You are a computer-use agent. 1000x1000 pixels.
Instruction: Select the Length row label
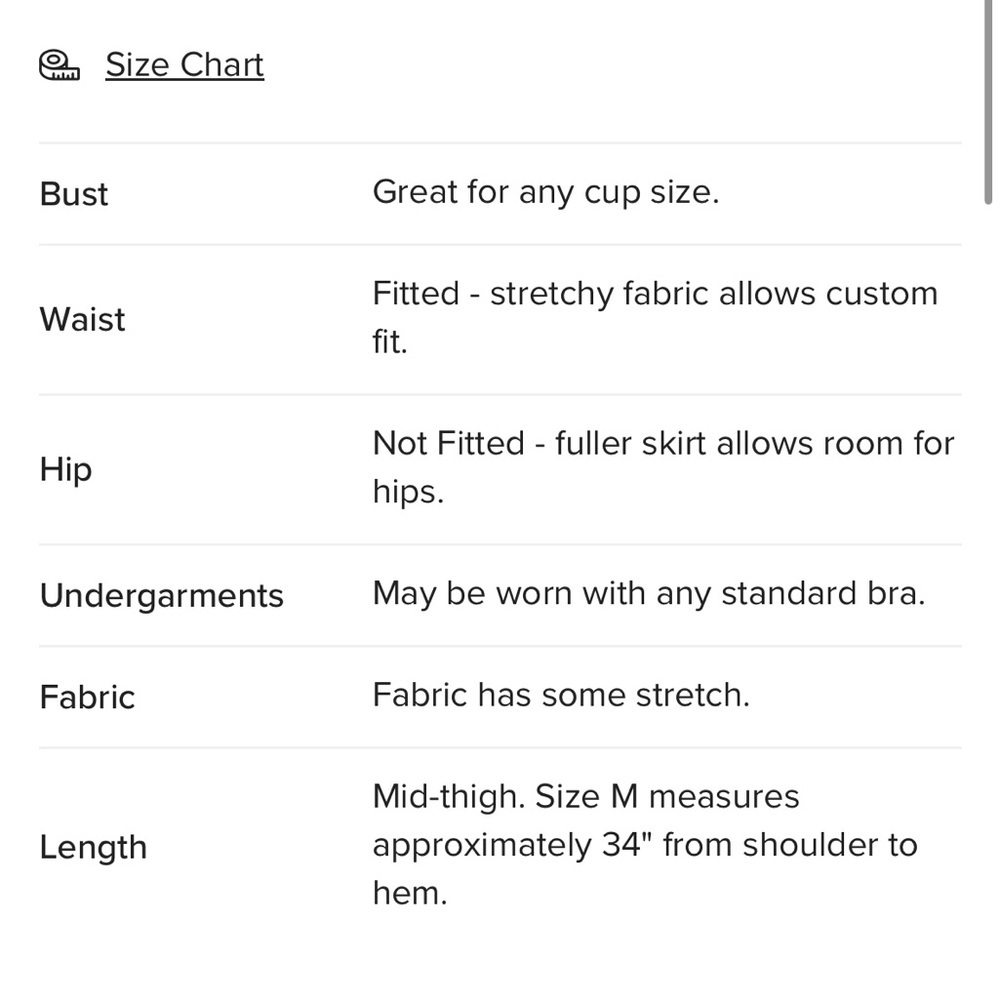point(93,847)
